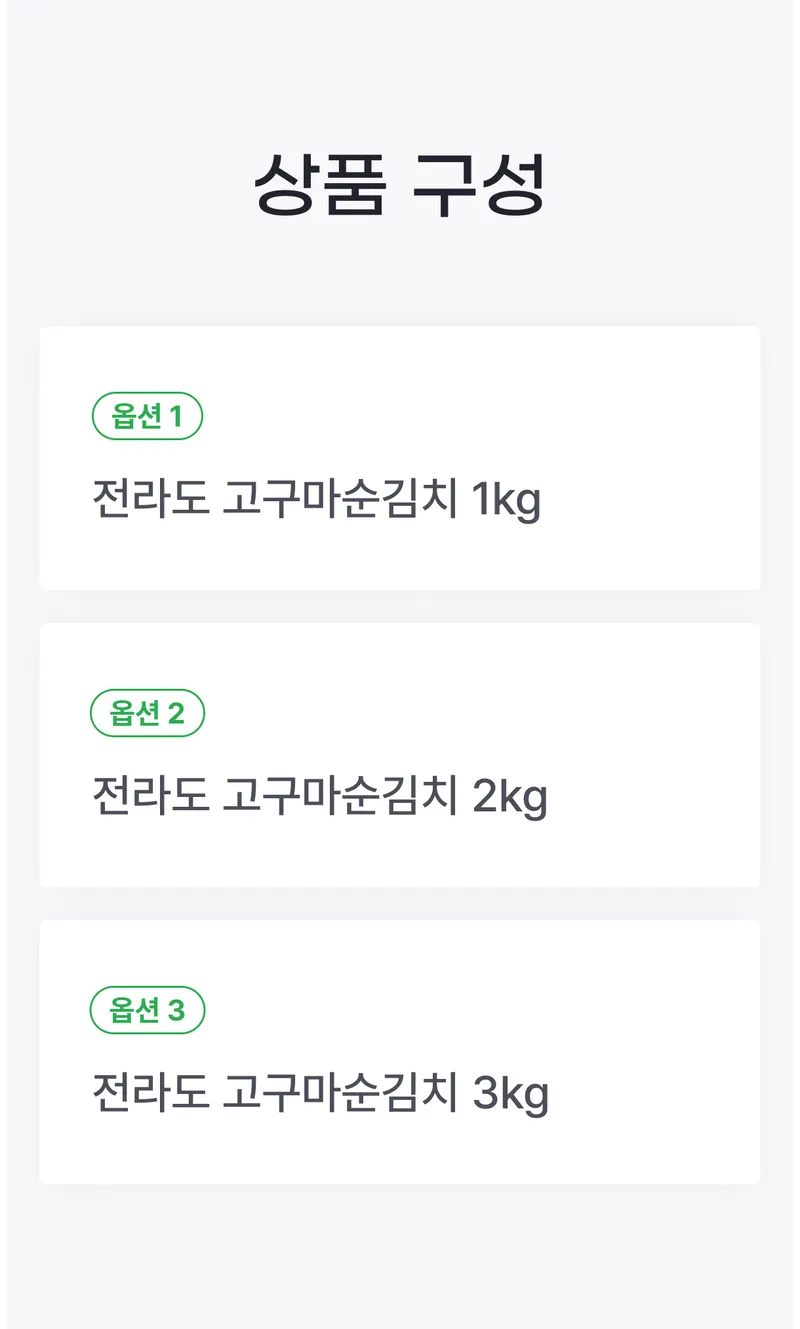800x1329 pixels.
Task: Click the "3kg" weight text in option 3
Action: (511, 1094)
